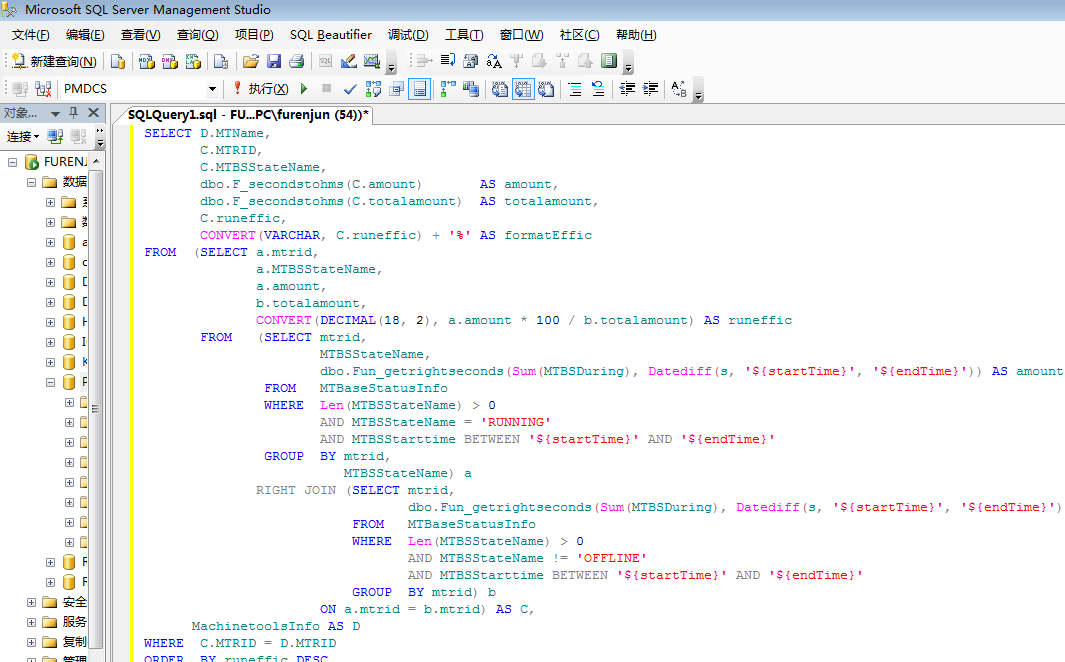Screen dimensions: 1065x662
Task: Click the text 'MachinetoolsInfo AS D'
Action: 276,626
